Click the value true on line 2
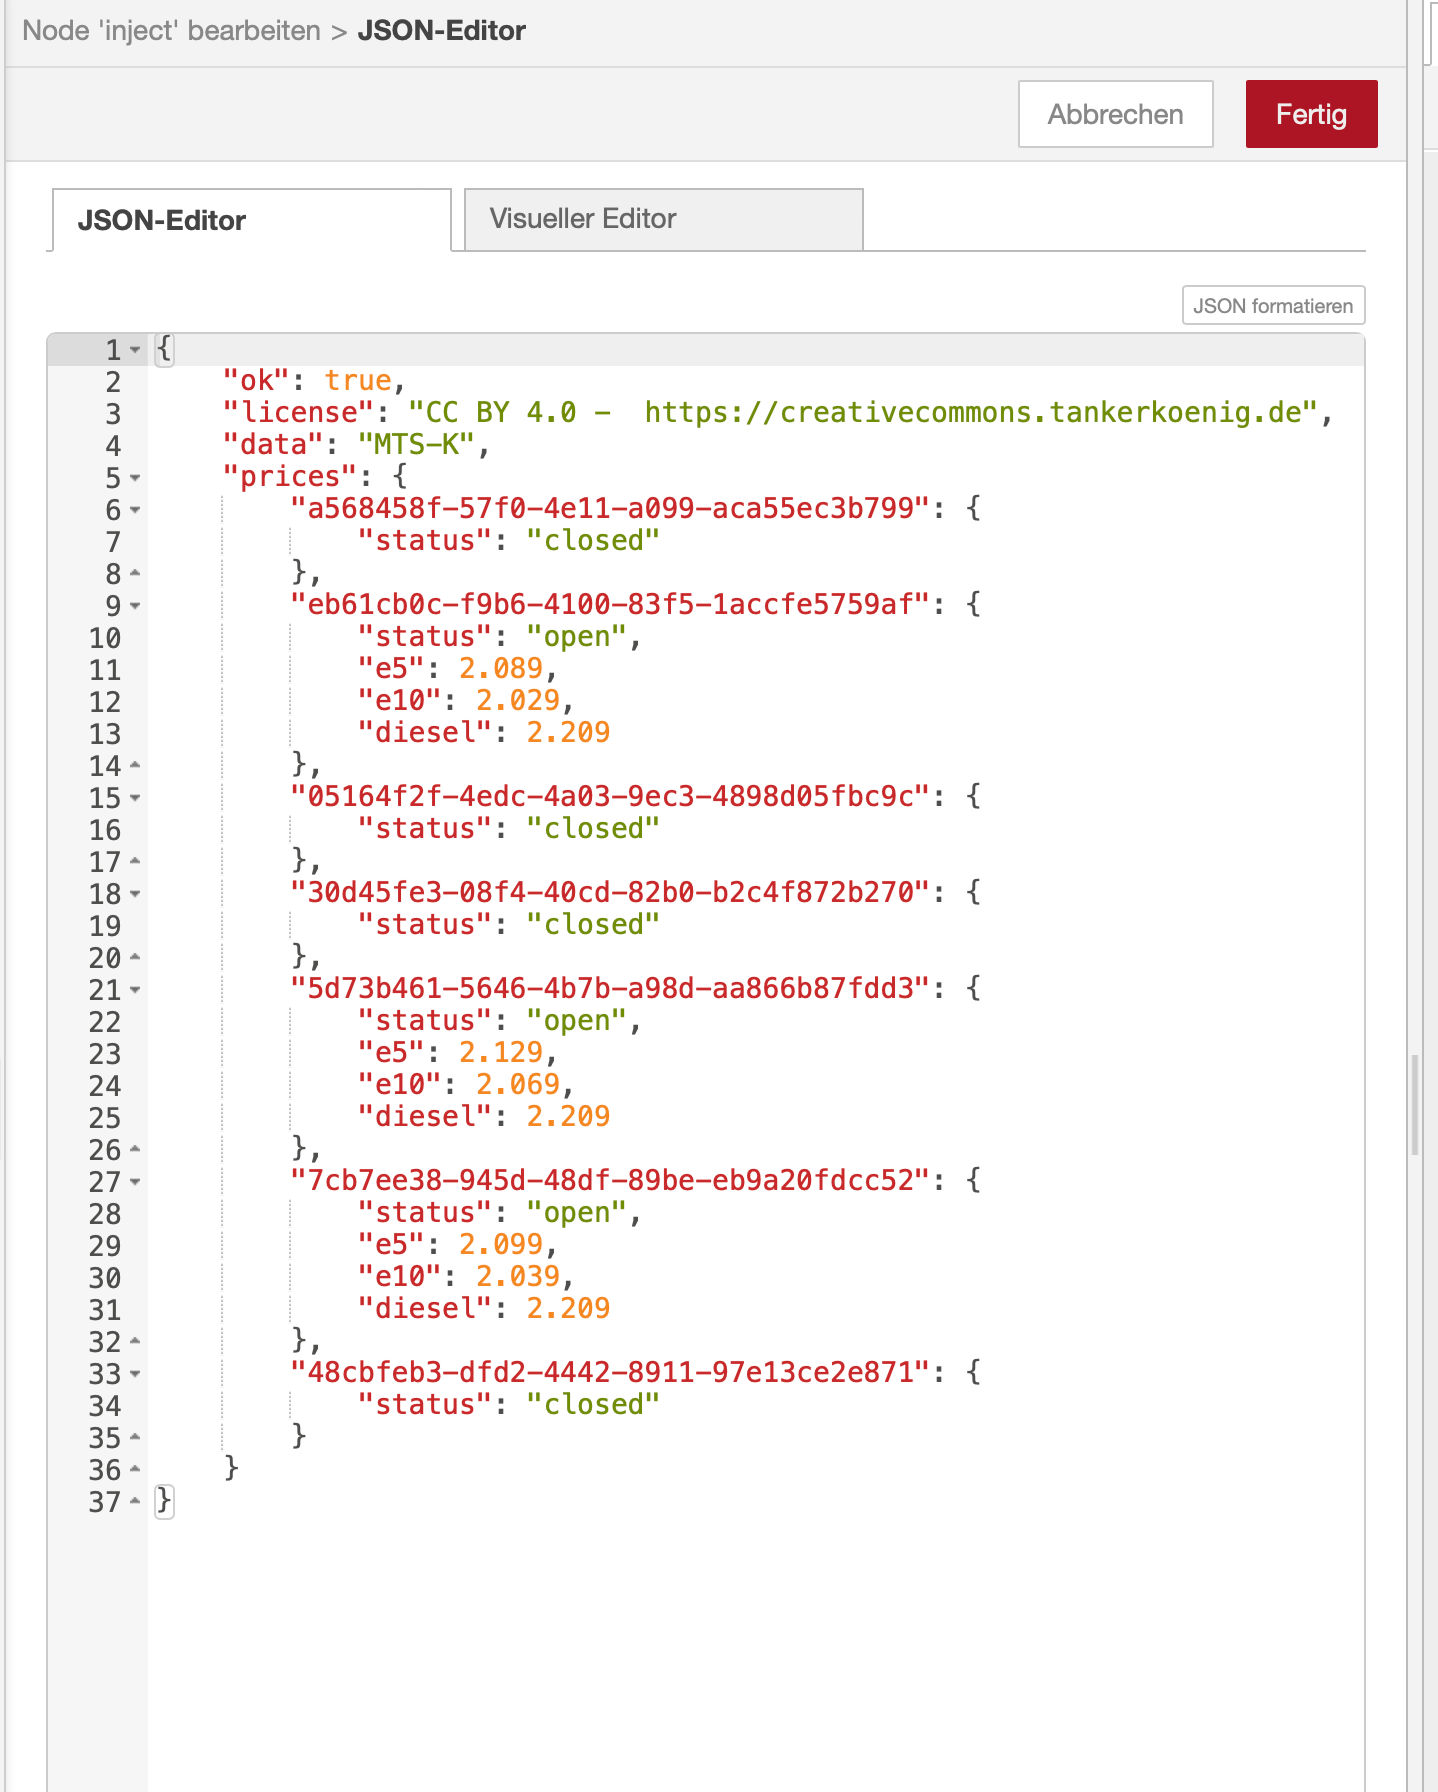The width and height of the screenshot is (1438, 1792). 358,381
